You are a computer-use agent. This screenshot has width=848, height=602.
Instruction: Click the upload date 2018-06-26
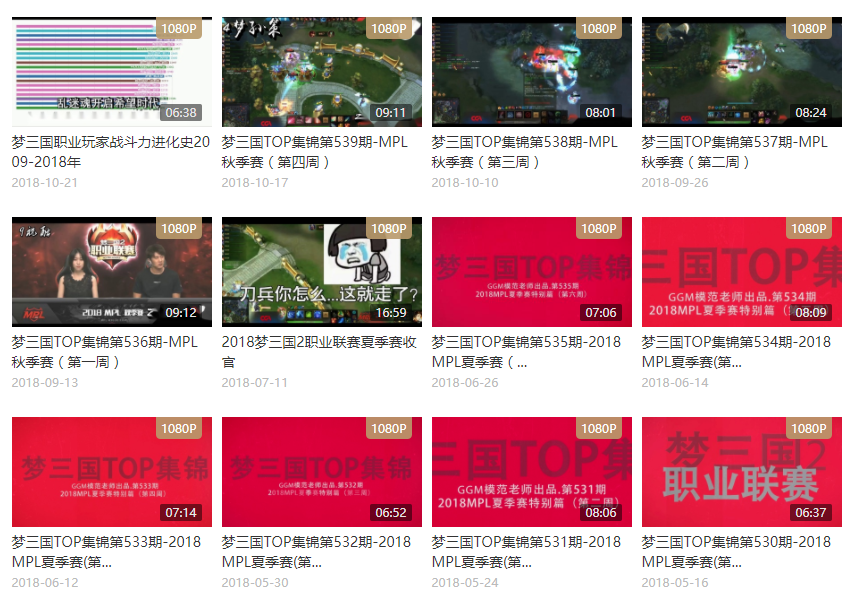click(x=465, y=383)
